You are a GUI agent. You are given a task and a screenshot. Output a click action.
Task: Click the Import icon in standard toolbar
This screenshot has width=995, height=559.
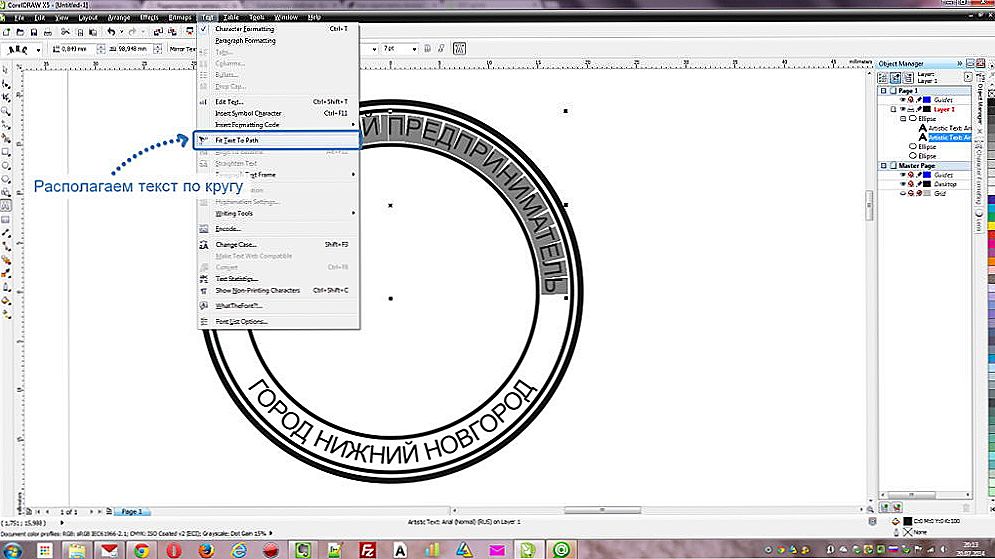coord(158,32)
